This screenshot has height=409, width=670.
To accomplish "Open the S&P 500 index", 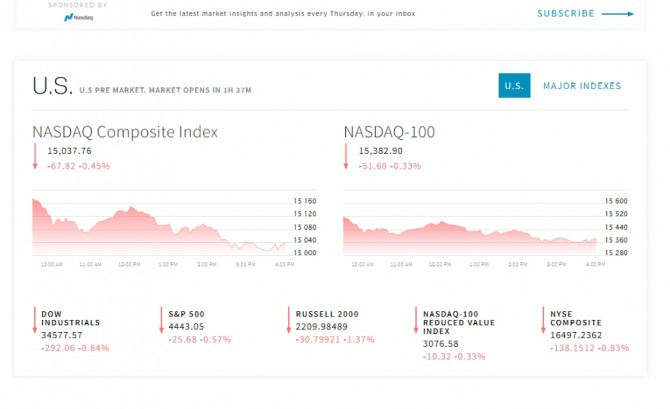I will pos(186,314).
